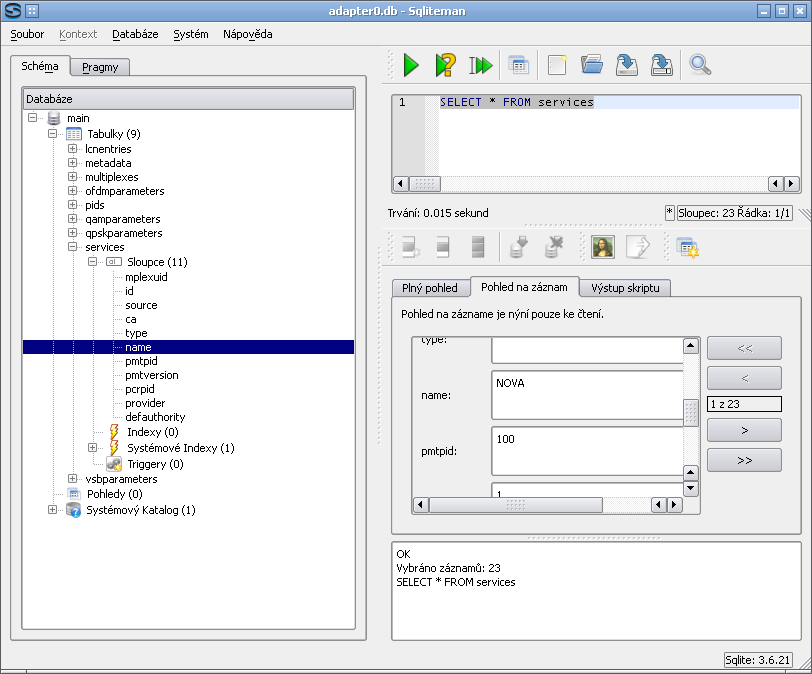The width and height of the screenshot is (812, 674).
Task: Click the Systémový Katalog icon
Action: tap(74, 510)
